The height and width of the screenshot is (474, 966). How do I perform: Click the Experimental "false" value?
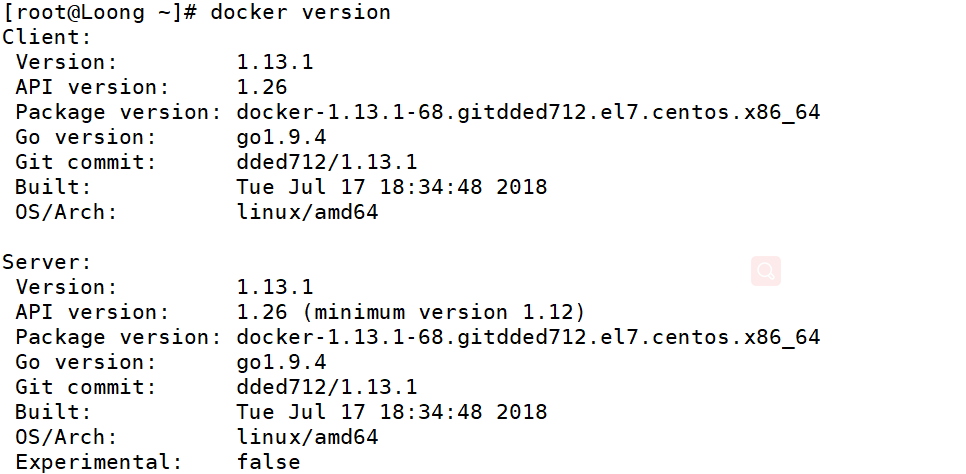[268, 462]
